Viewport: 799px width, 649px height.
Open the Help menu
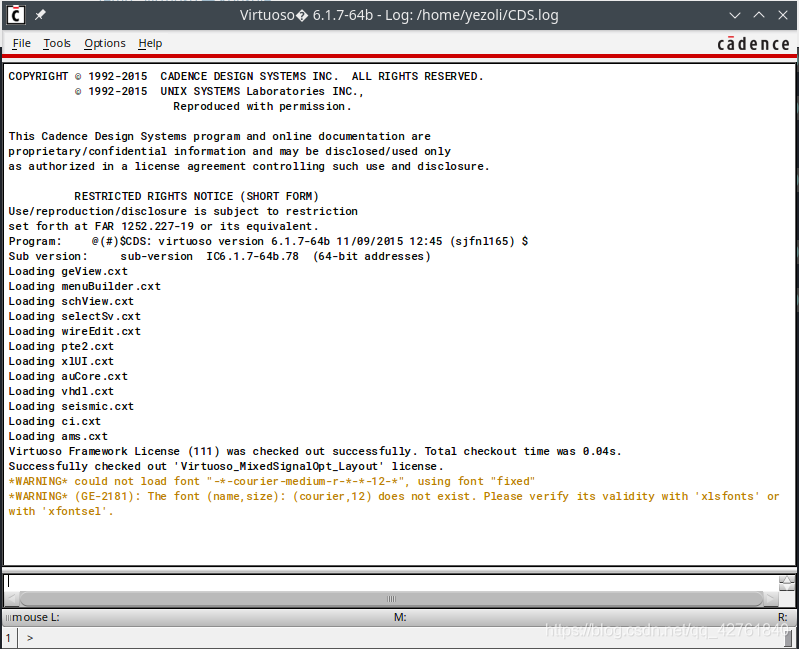[x=150, y=43]
